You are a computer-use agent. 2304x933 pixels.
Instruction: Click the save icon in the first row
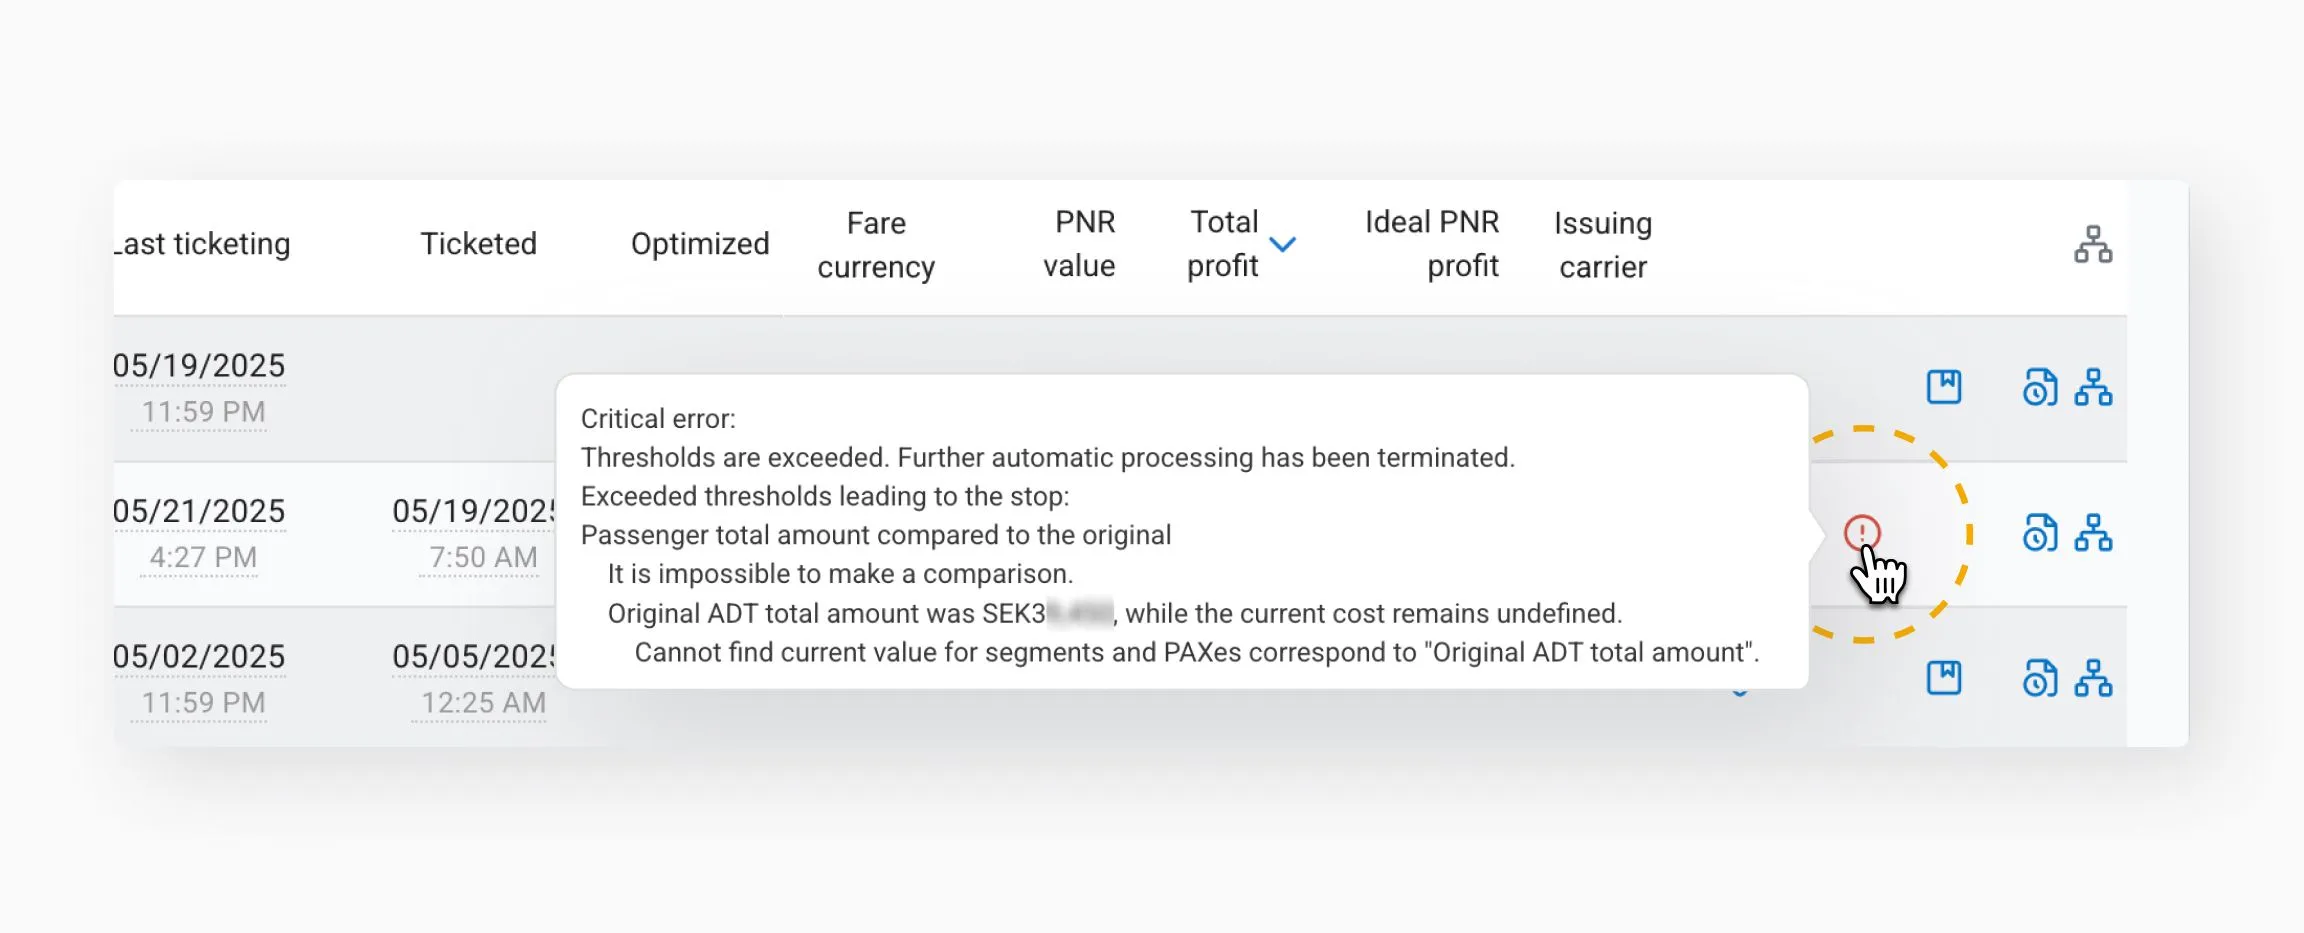click(x=1944, y=387)
